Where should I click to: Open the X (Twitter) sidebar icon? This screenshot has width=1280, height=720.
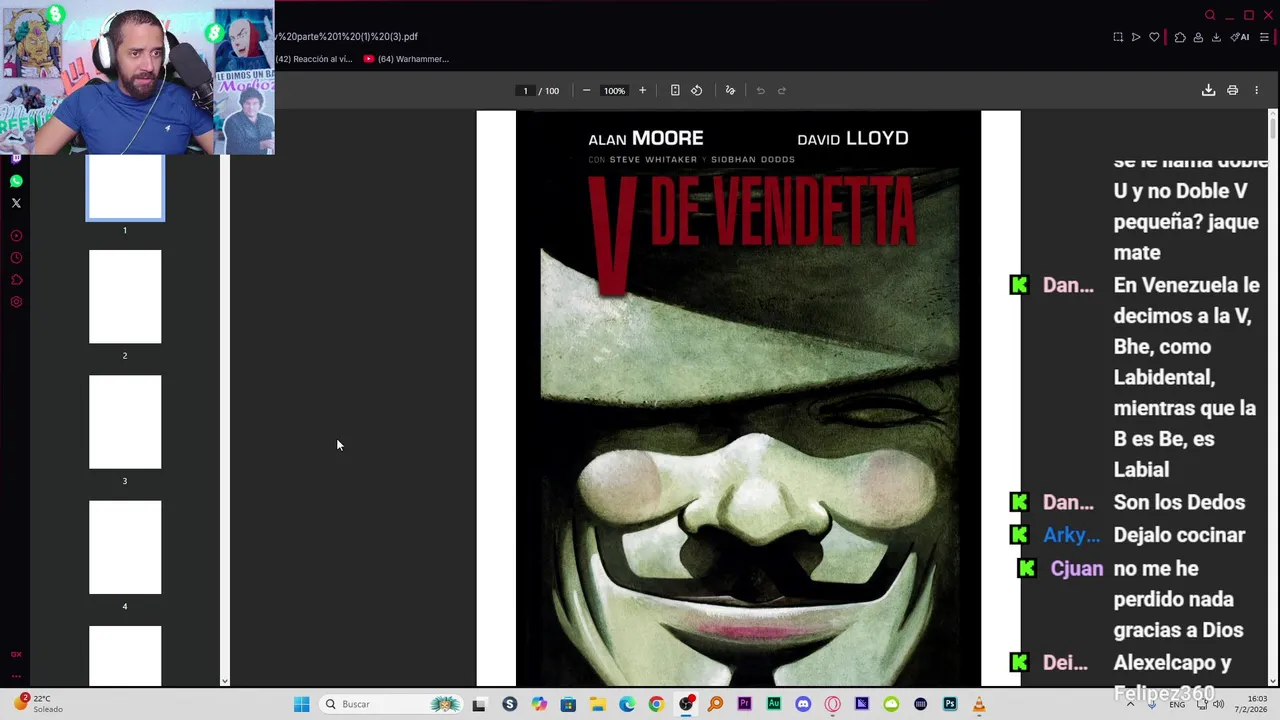[x=16, y=203]
